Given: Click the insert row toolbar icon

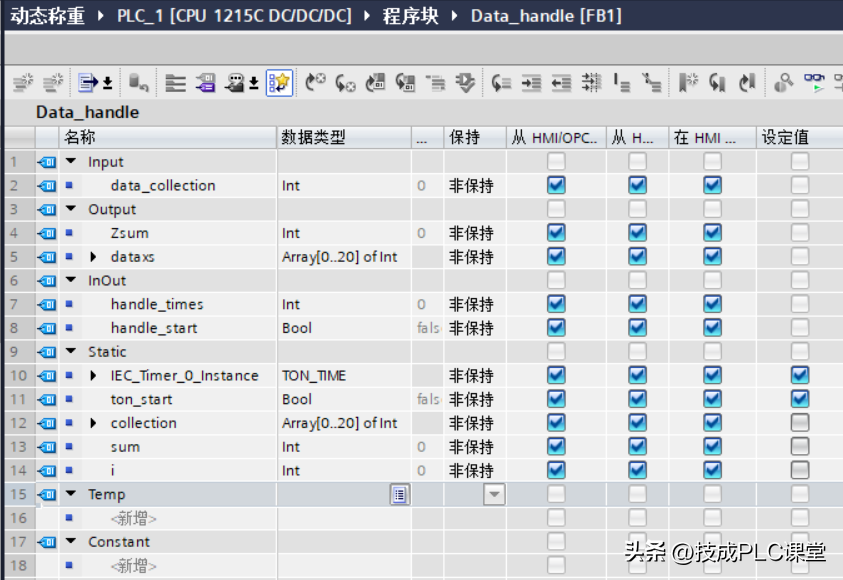Looking at the screenshot, I should [23, 83].
